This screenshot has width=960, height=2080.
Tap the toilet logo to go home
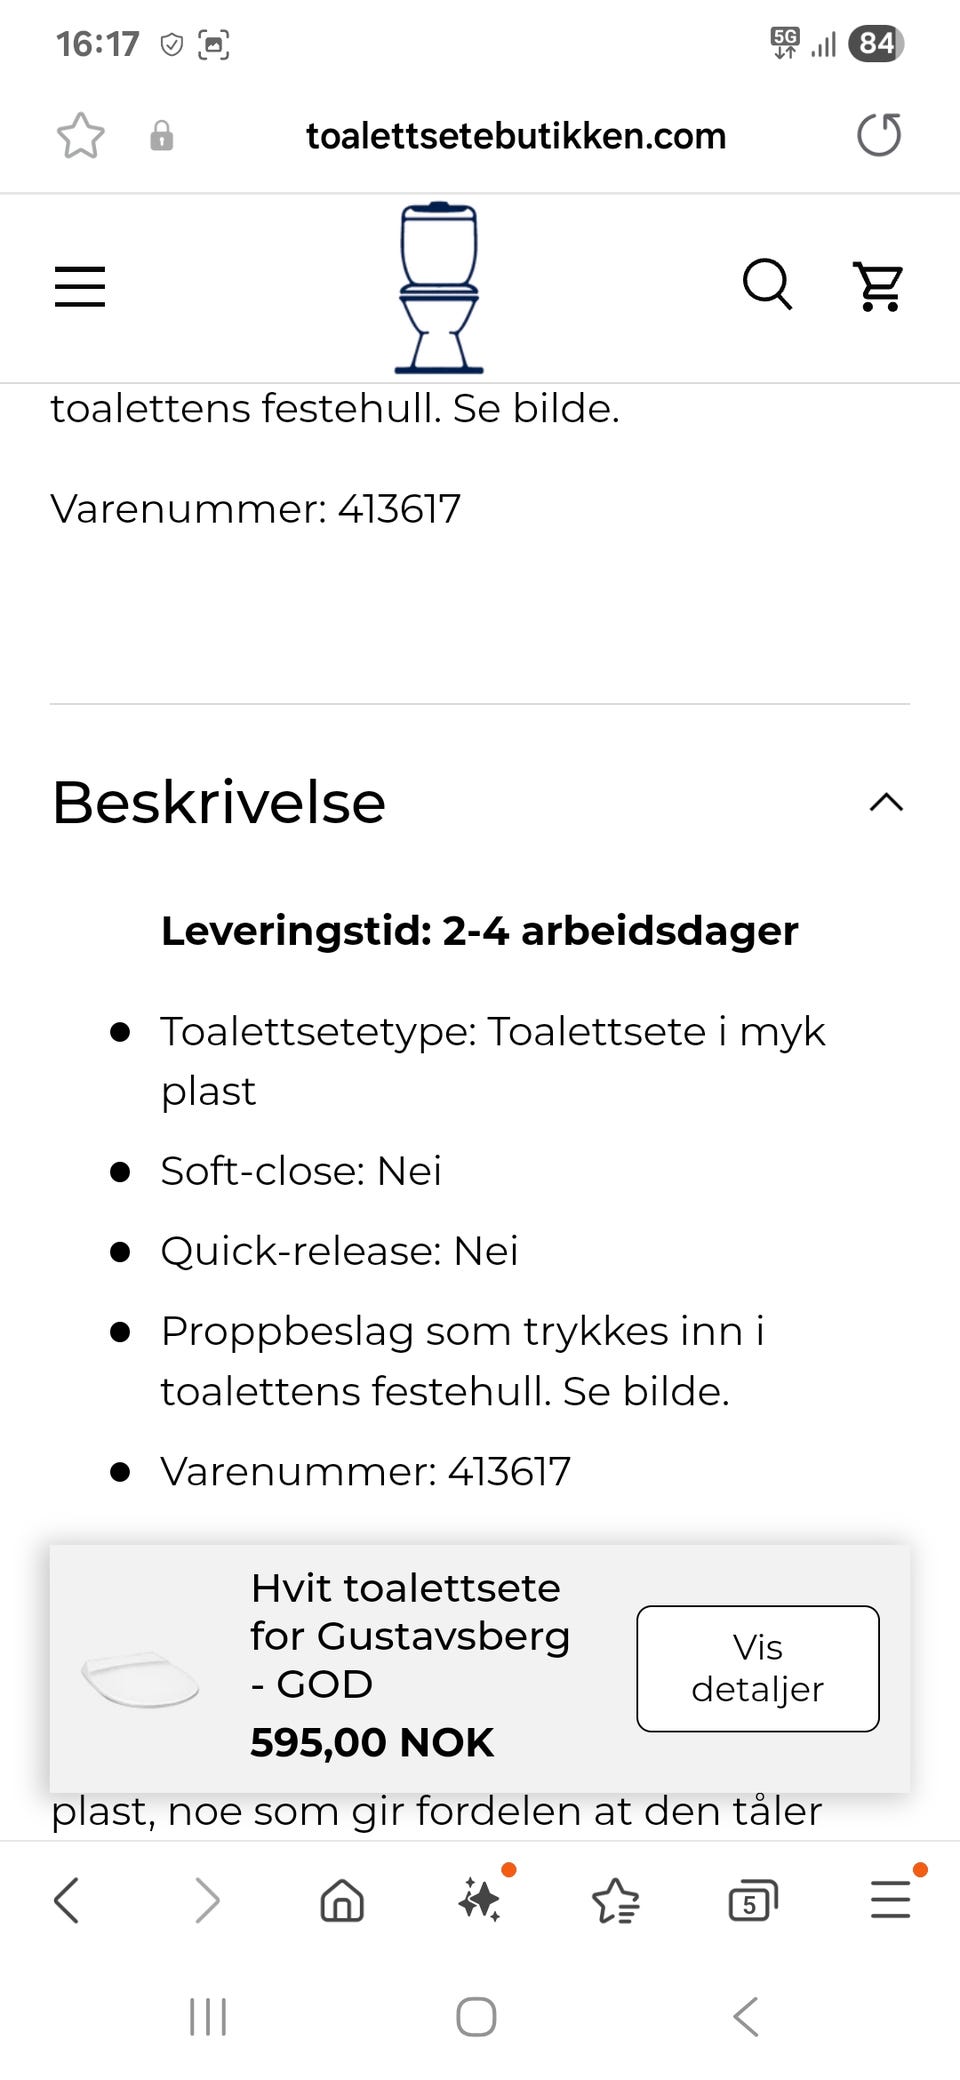click(439, 288)
